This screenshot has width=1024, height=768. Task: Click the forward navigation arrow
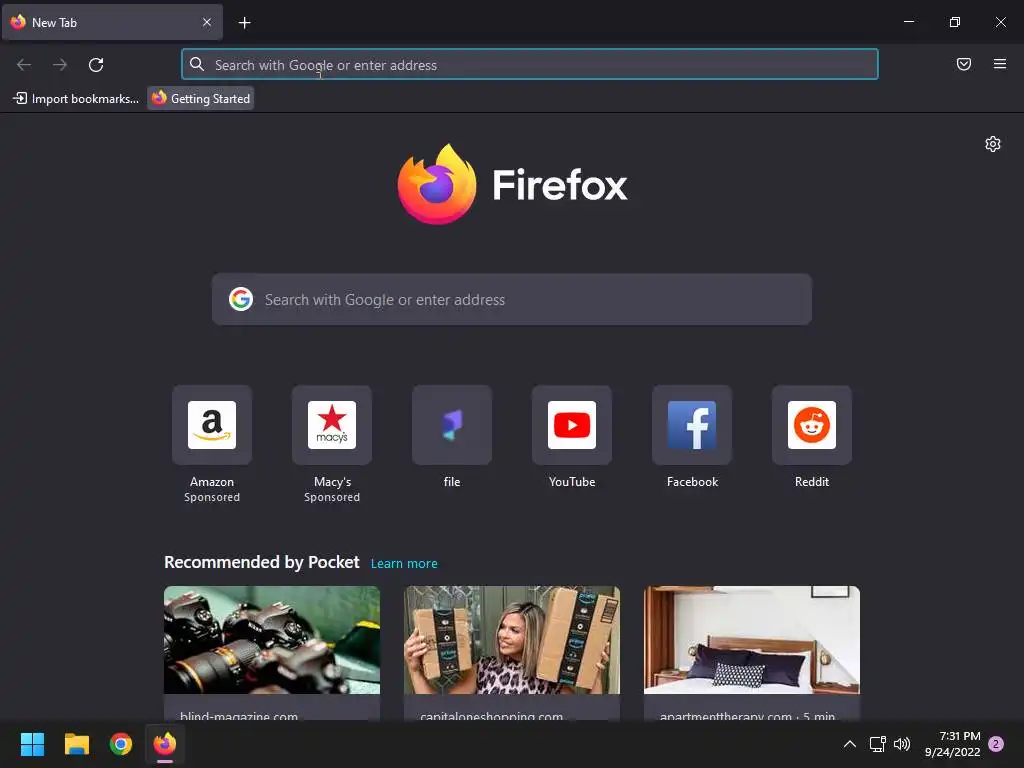pyautogui.click(x=60, y=65)
